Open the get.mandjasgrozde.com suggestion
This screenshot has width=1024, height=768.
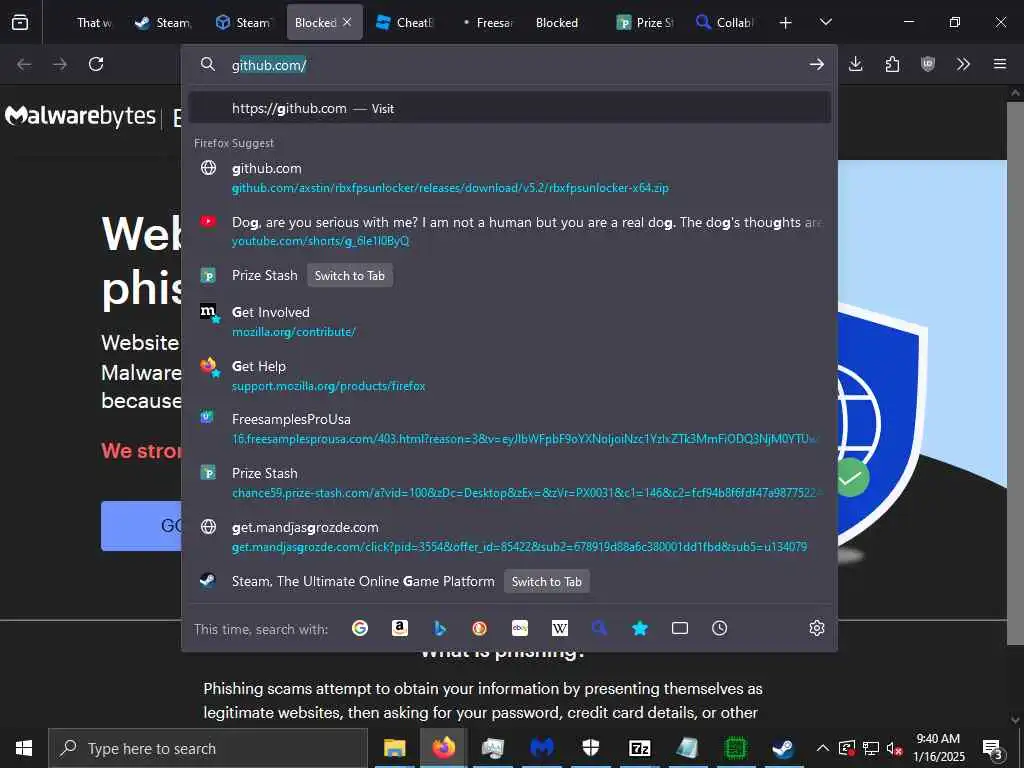pos(509,536)
